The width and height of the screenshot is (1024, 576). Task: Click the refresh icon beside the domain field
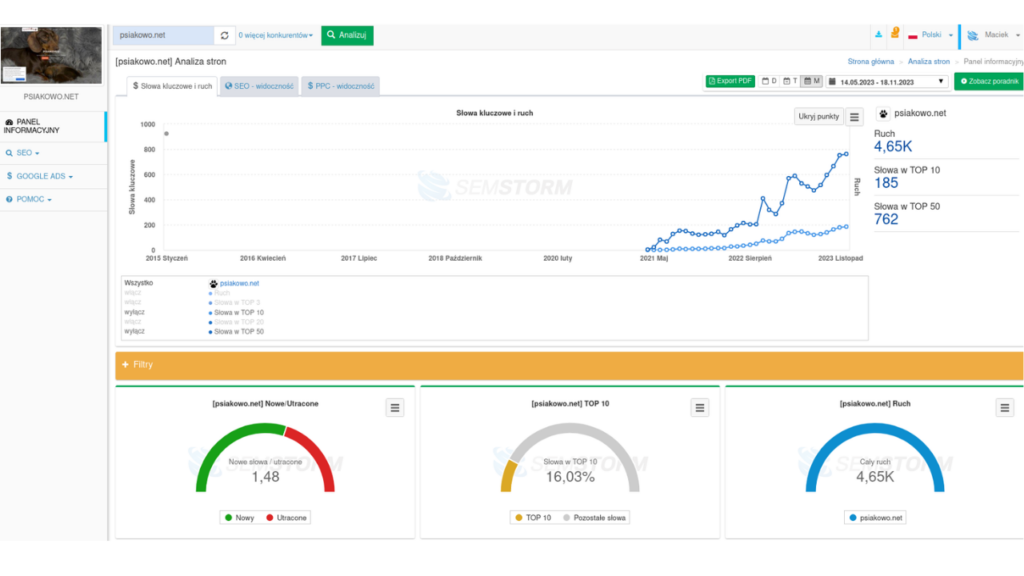click(225, 35)
